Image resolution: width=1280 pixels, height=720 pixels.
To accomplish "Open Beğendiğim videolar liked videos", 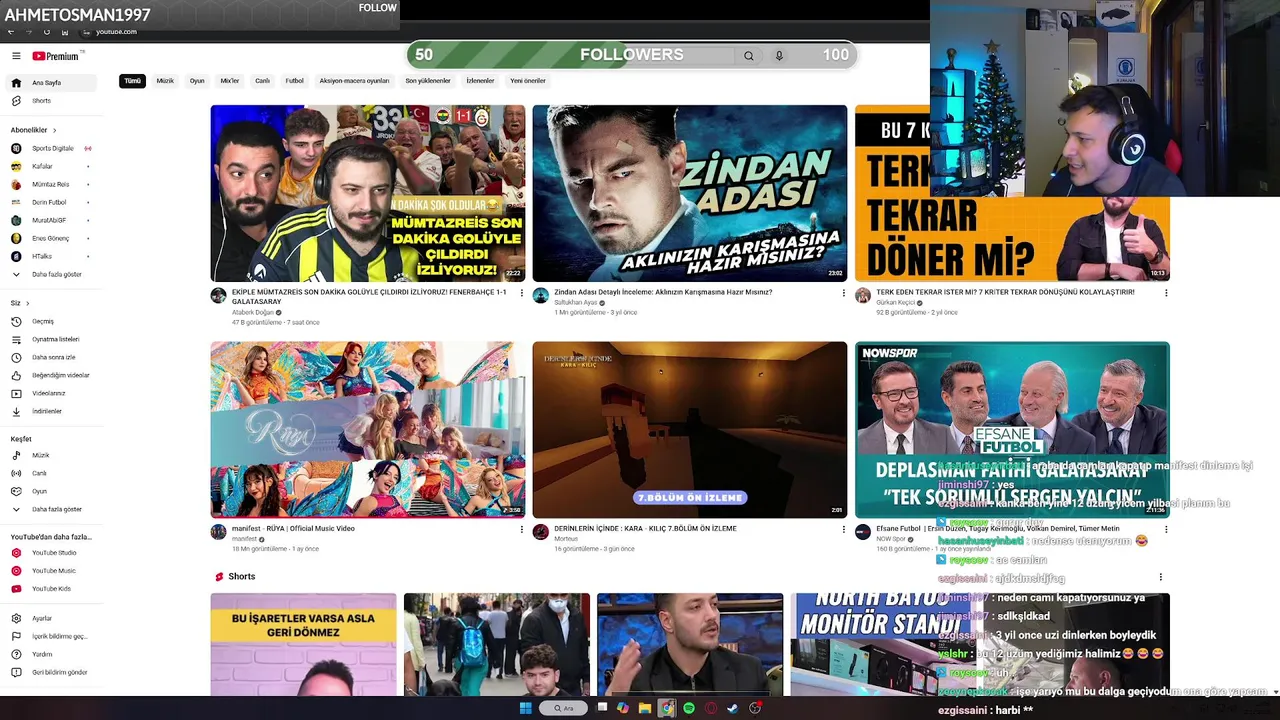I will (x=50, y=375).
